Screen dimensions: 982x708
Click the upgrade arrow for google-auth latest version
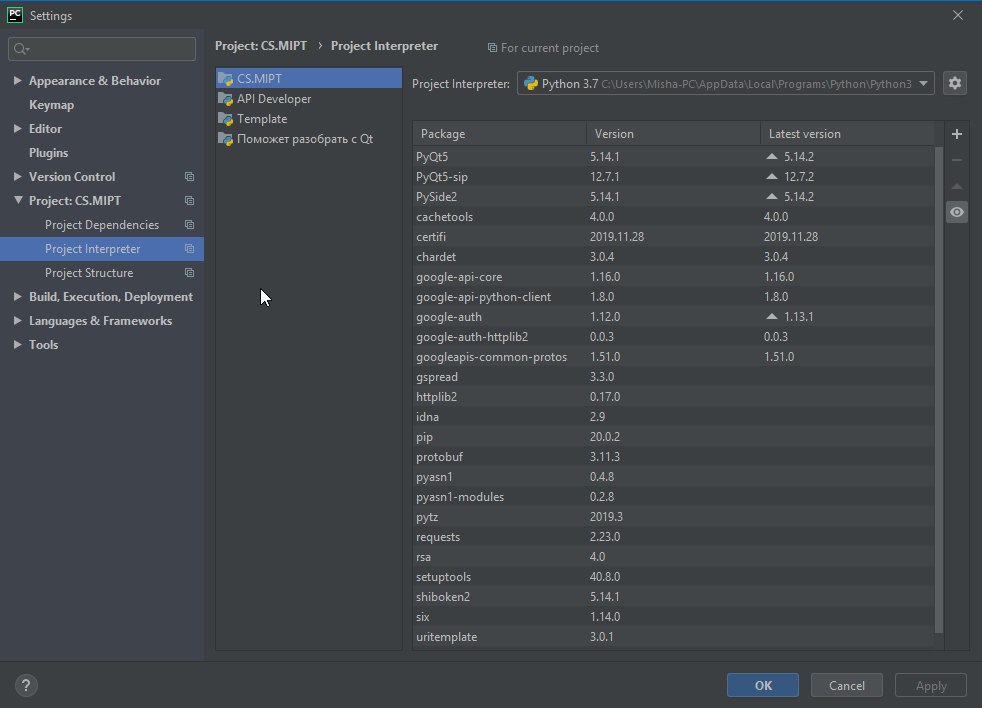point(772,316)
